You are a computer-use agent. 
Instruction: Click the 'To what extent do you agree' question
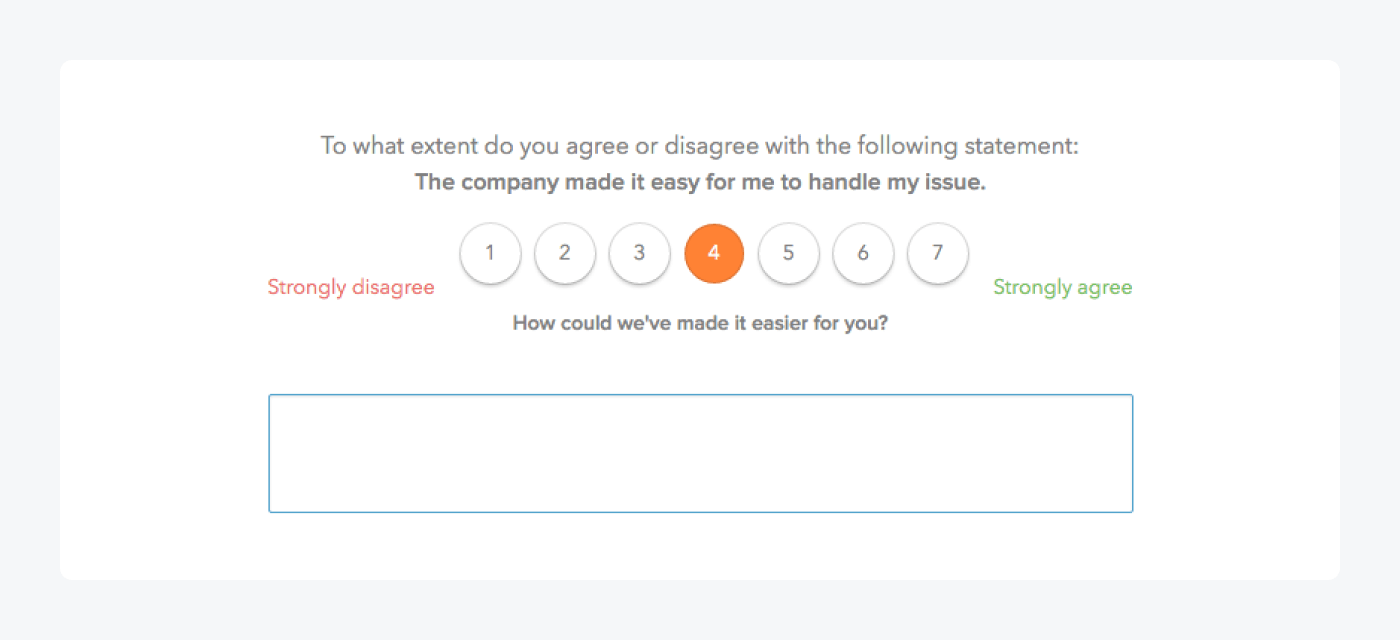pyautogui.click(x=700, y=146)
